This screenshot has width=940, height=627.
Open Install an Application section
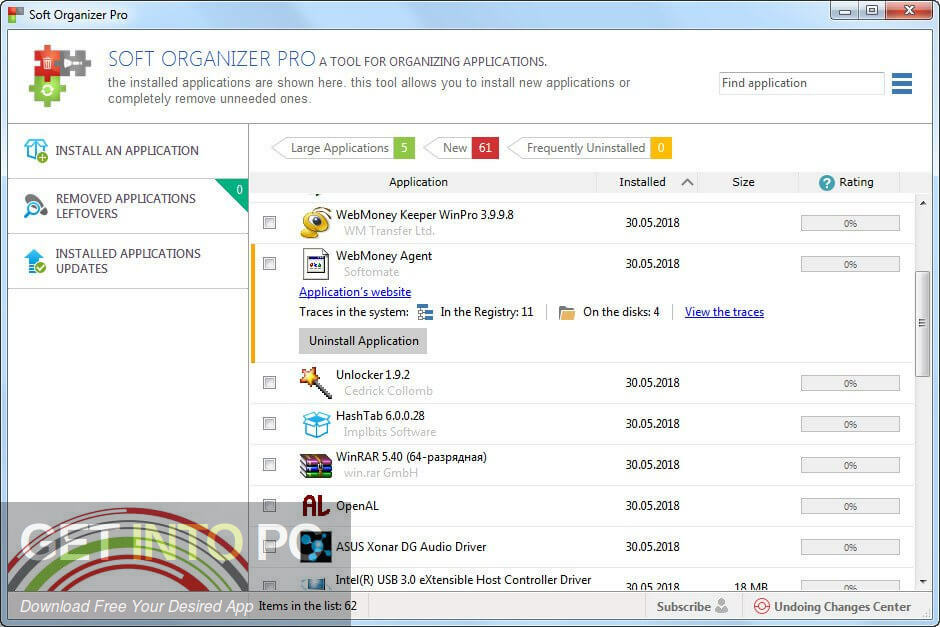coord(128,151)
